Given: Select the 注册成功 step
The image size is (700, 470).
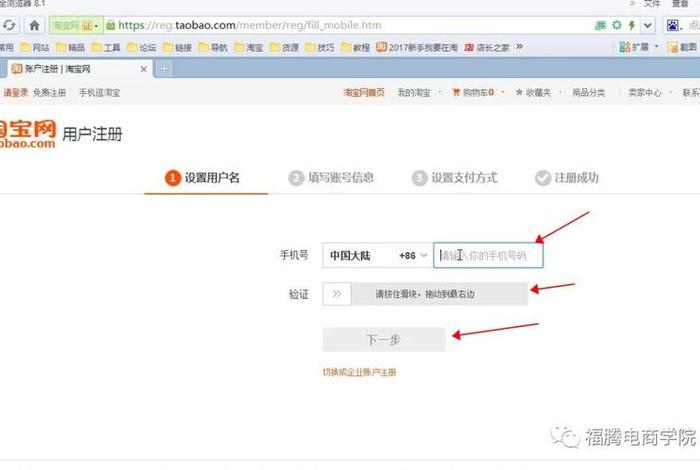Looking at the screenshot, I should point(567,178).
